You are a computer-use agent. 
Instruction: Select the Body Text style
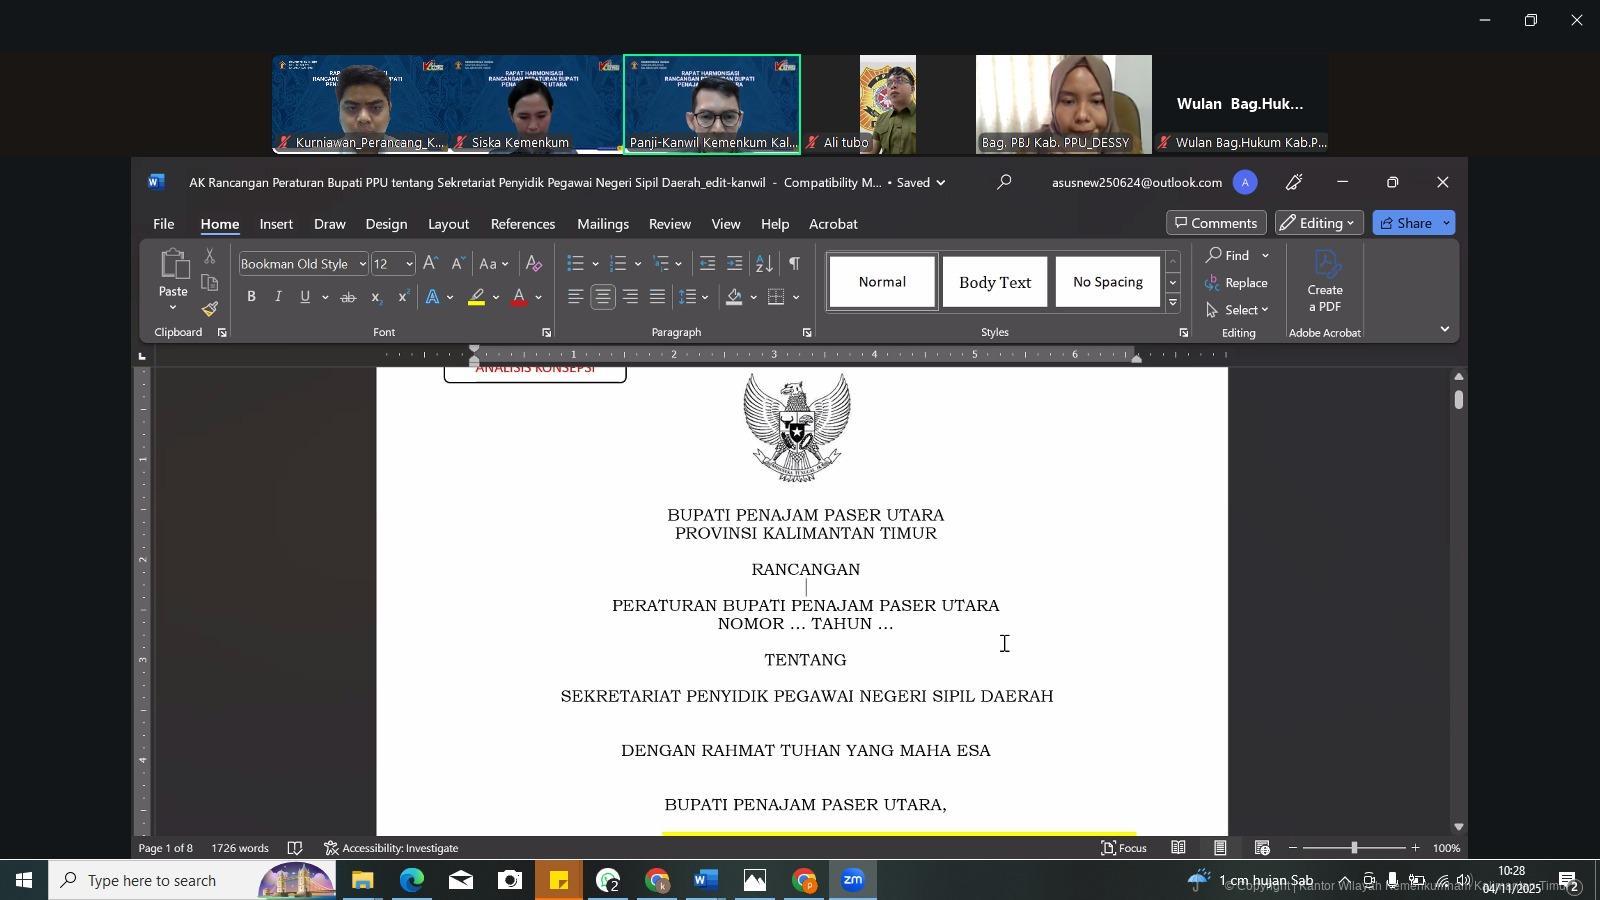point(994,283)
